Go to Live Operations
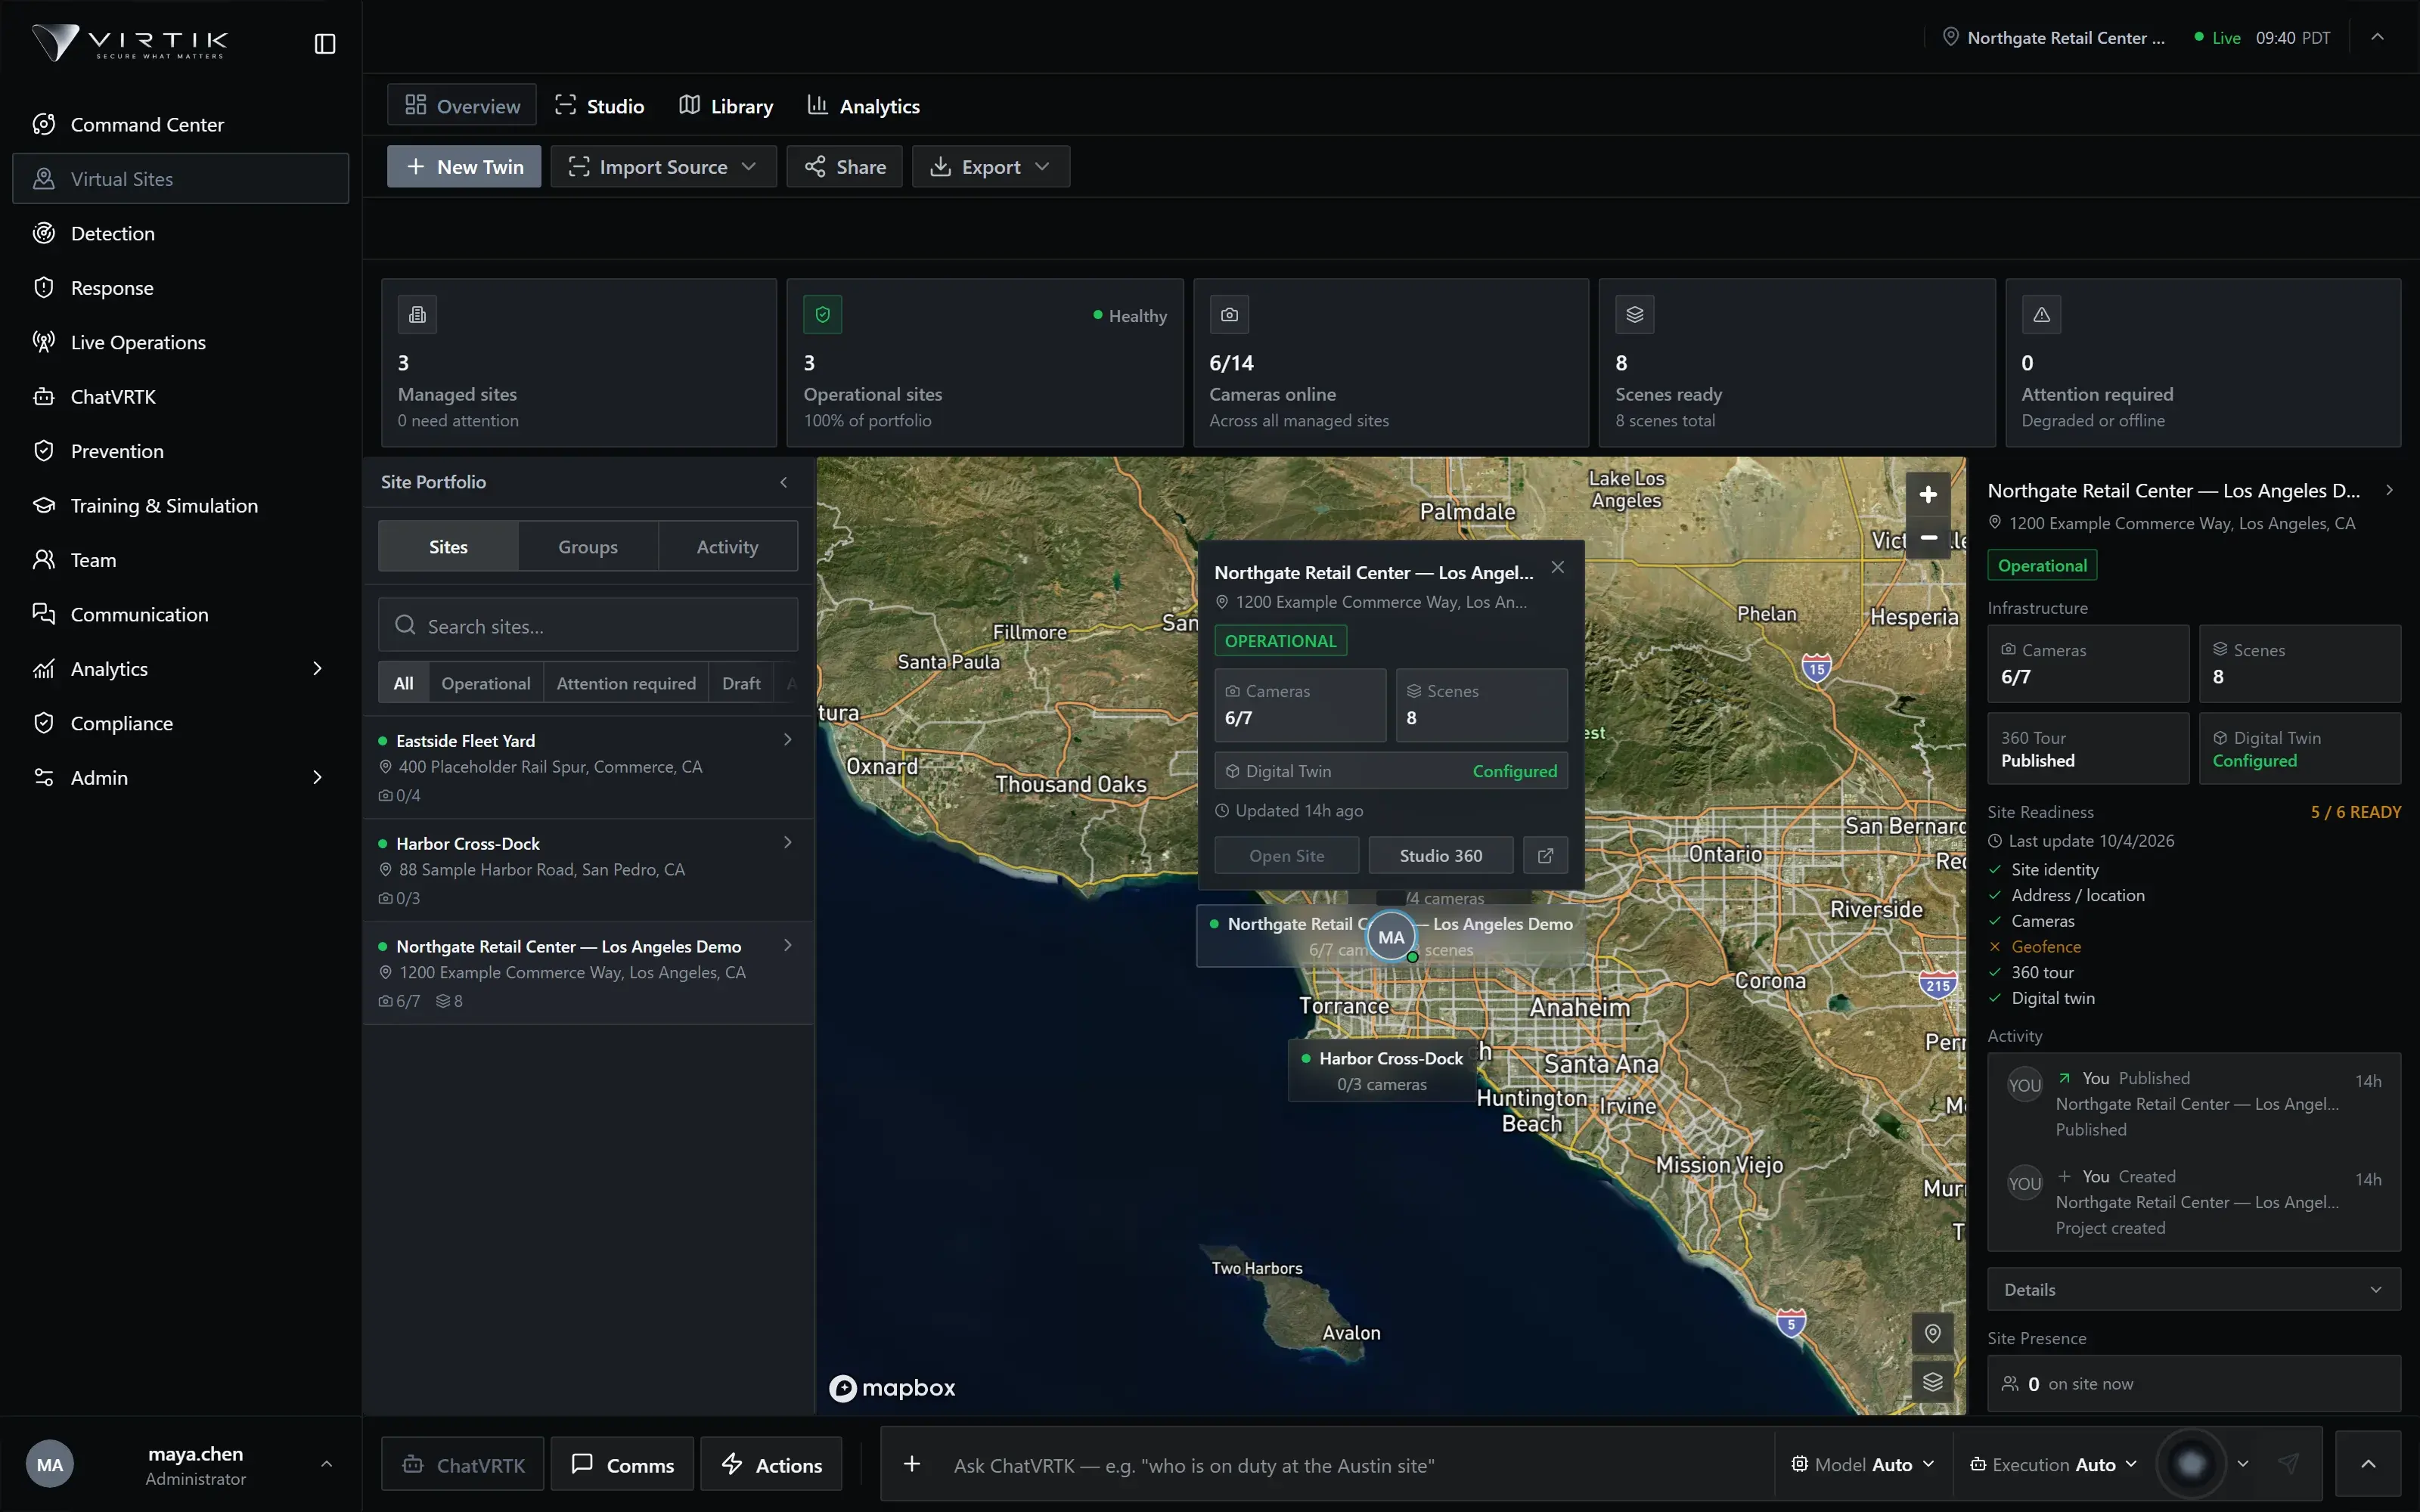Image resolution: width=2420 pixels, height=1512 pixels. [180, 342]
